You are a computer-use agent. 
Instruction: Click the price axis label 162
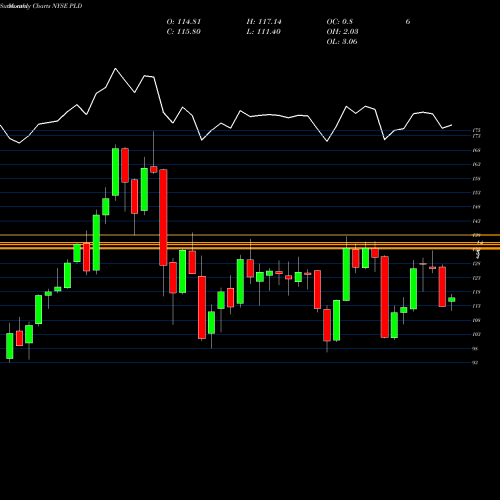(x=476, y=164)
